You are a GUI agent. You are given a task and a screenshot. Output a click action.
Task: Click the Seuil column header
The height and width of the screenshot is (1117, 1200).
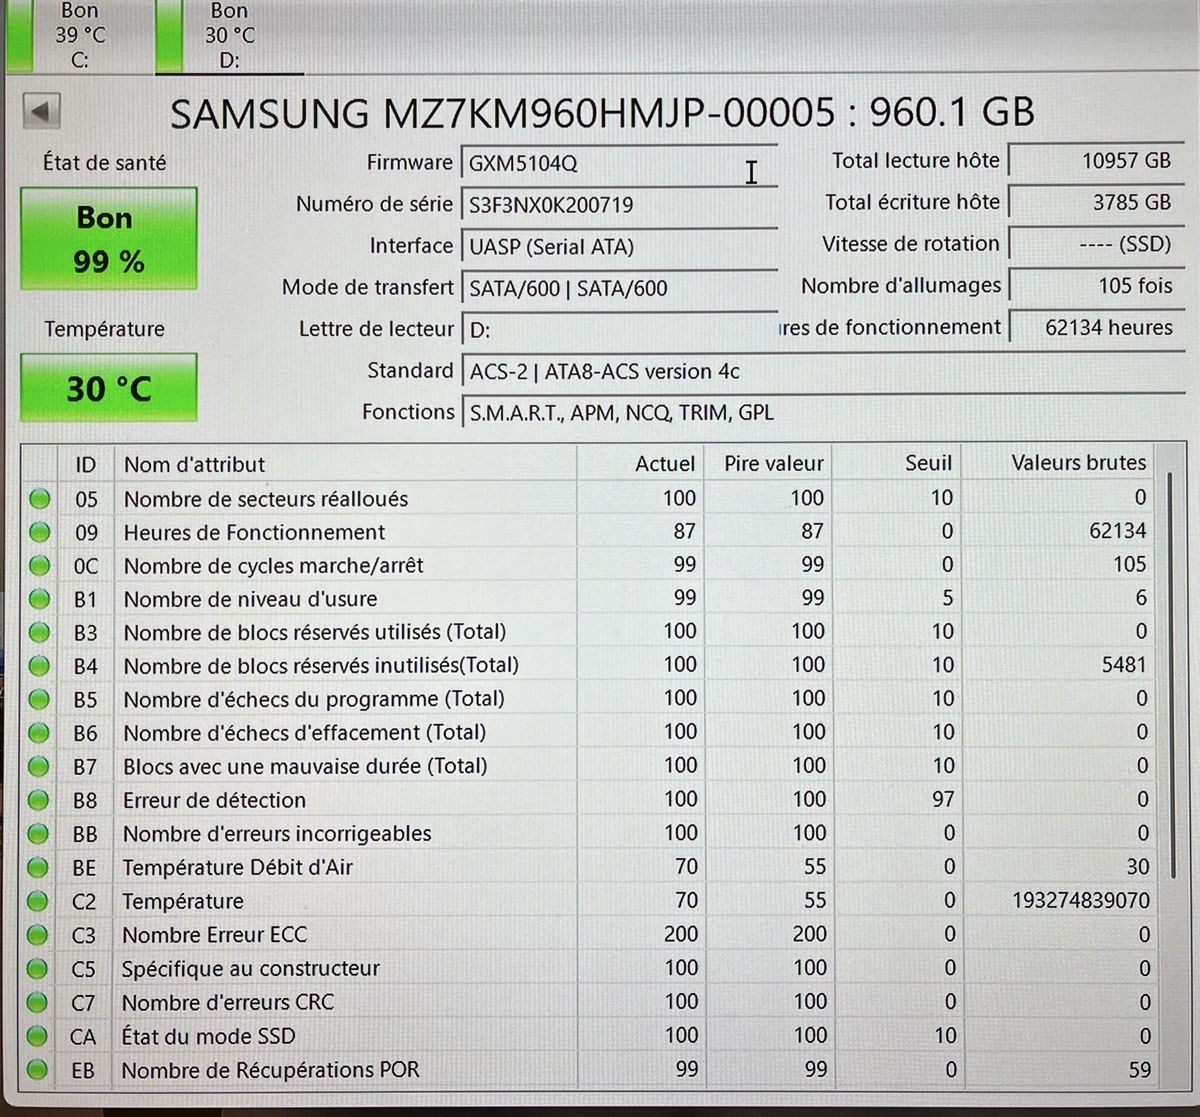pyautogui.click(x=896, y=463)
